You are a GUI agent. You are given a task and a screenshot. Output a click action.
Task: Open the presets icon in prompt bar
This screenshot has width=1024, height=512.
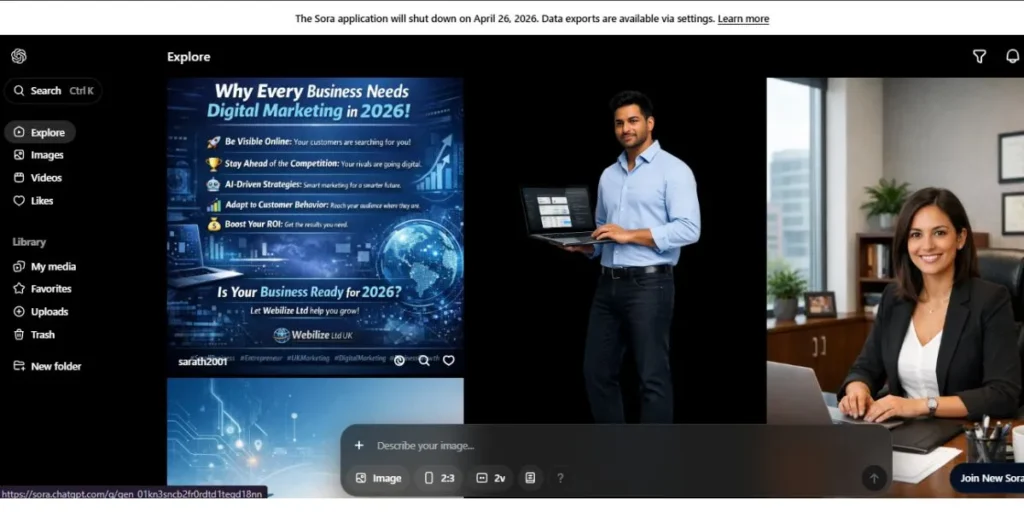coord(530,478)
